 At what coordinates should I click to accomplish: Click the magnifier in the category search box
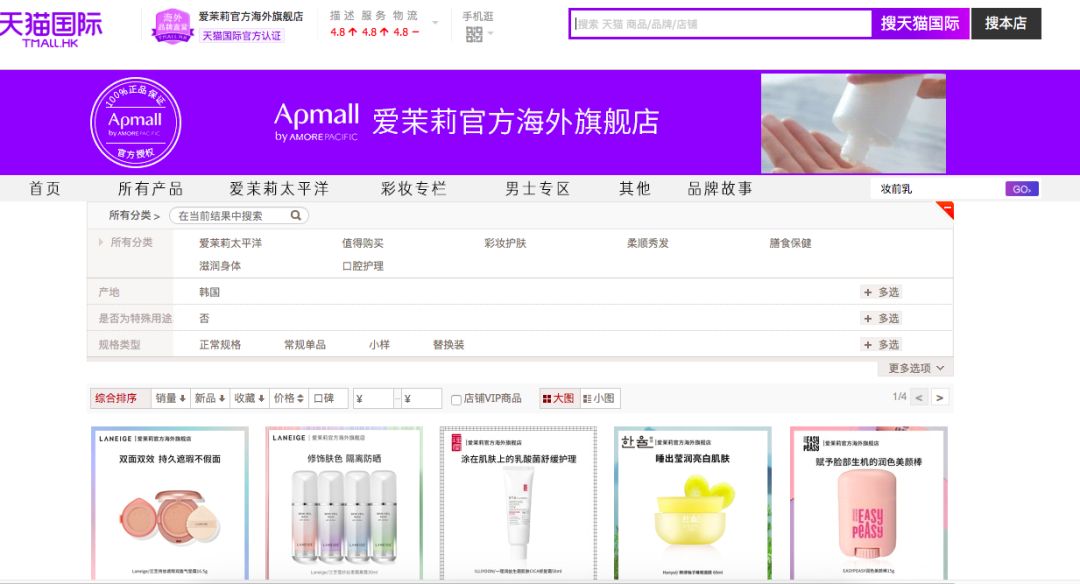pos(295,216)
